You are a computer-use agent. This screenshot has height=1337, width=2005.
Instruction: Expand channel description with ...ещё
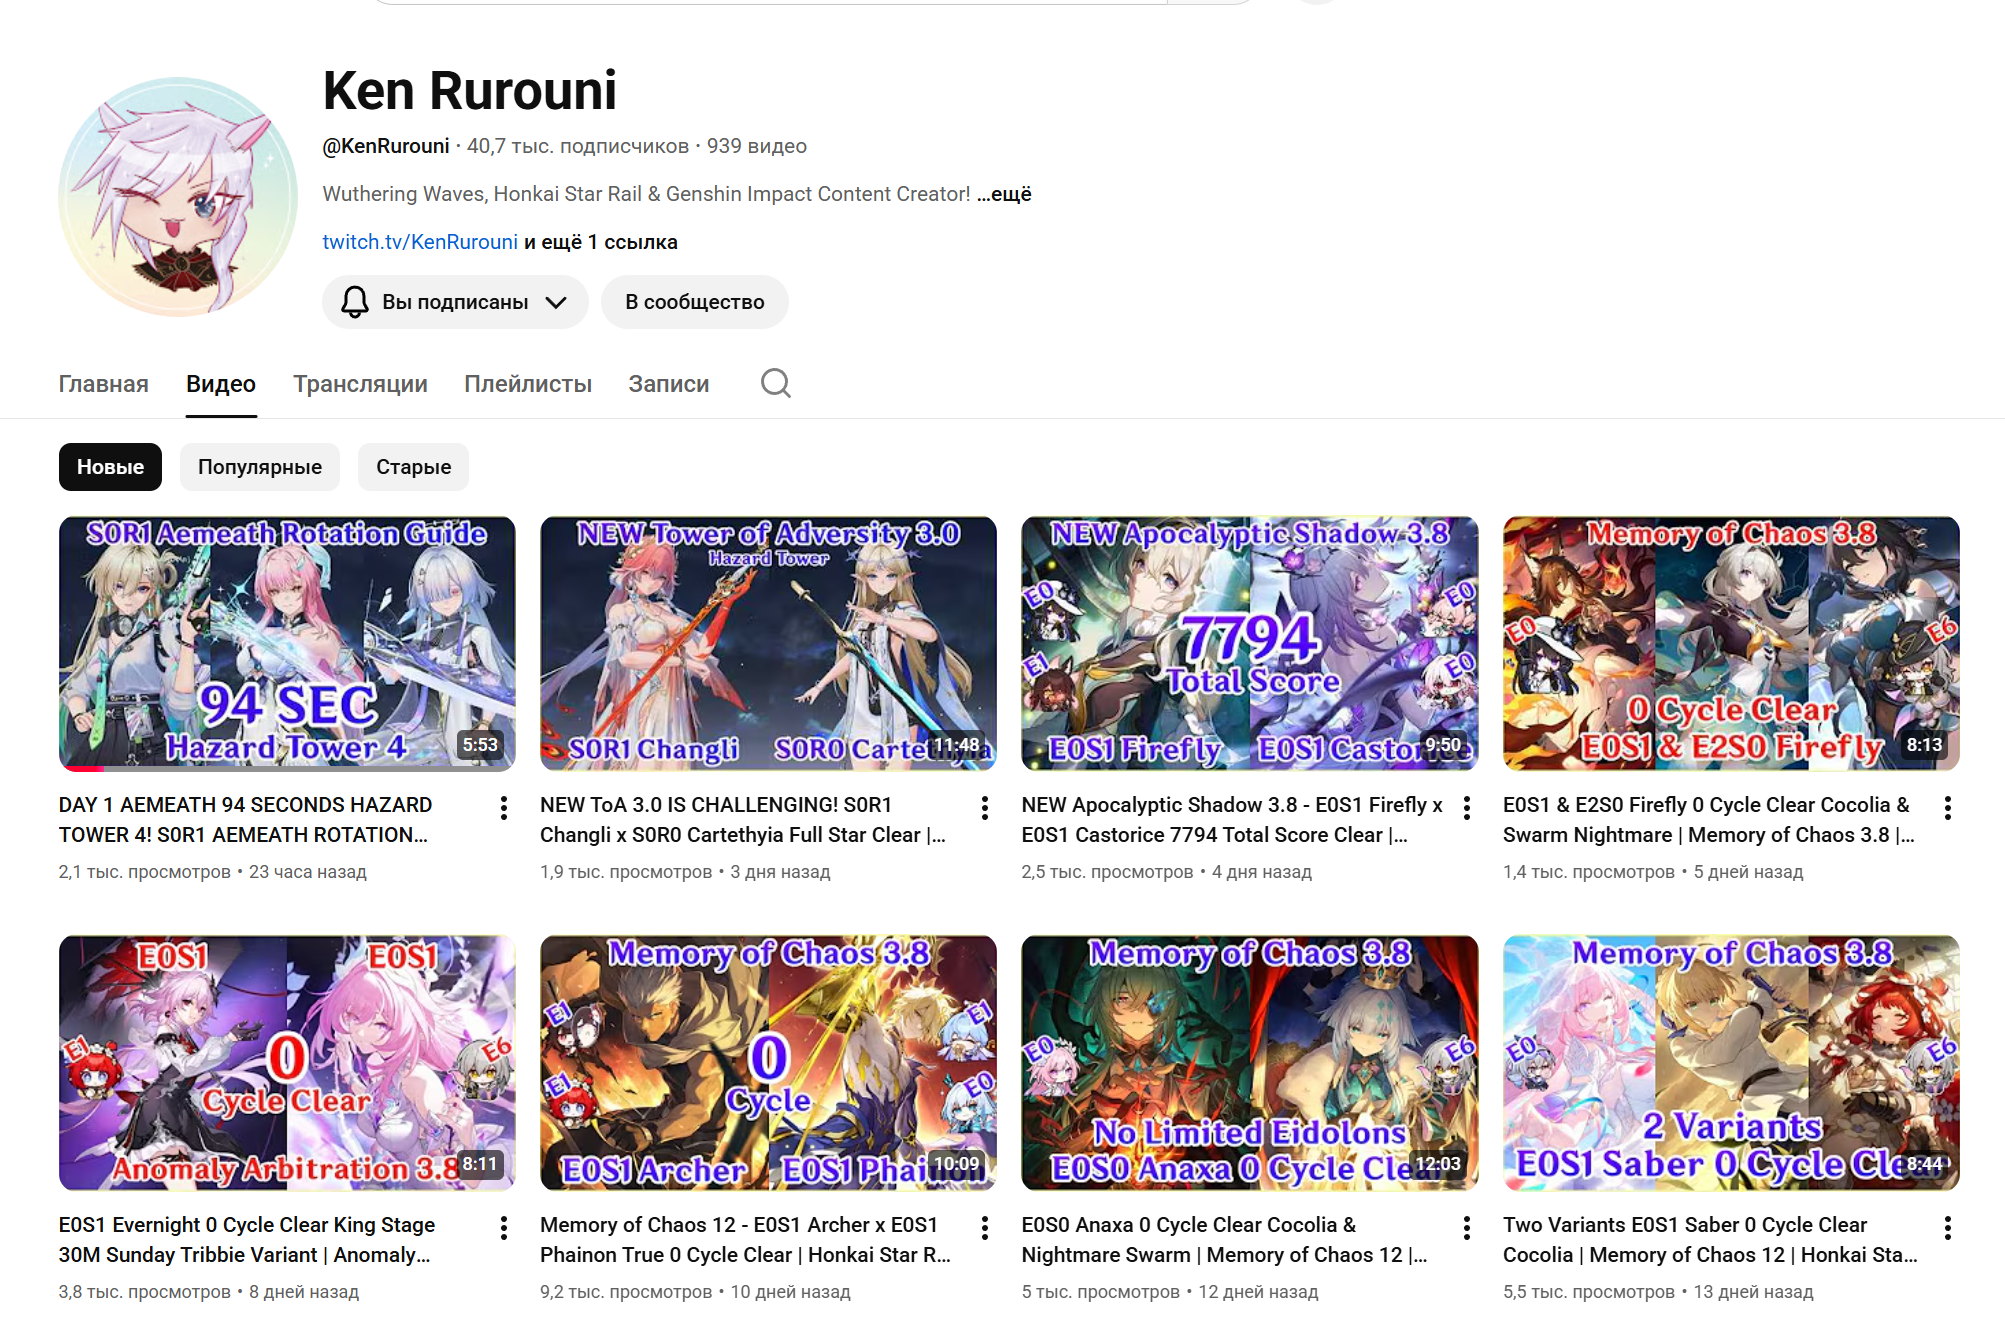point(1004,194)
